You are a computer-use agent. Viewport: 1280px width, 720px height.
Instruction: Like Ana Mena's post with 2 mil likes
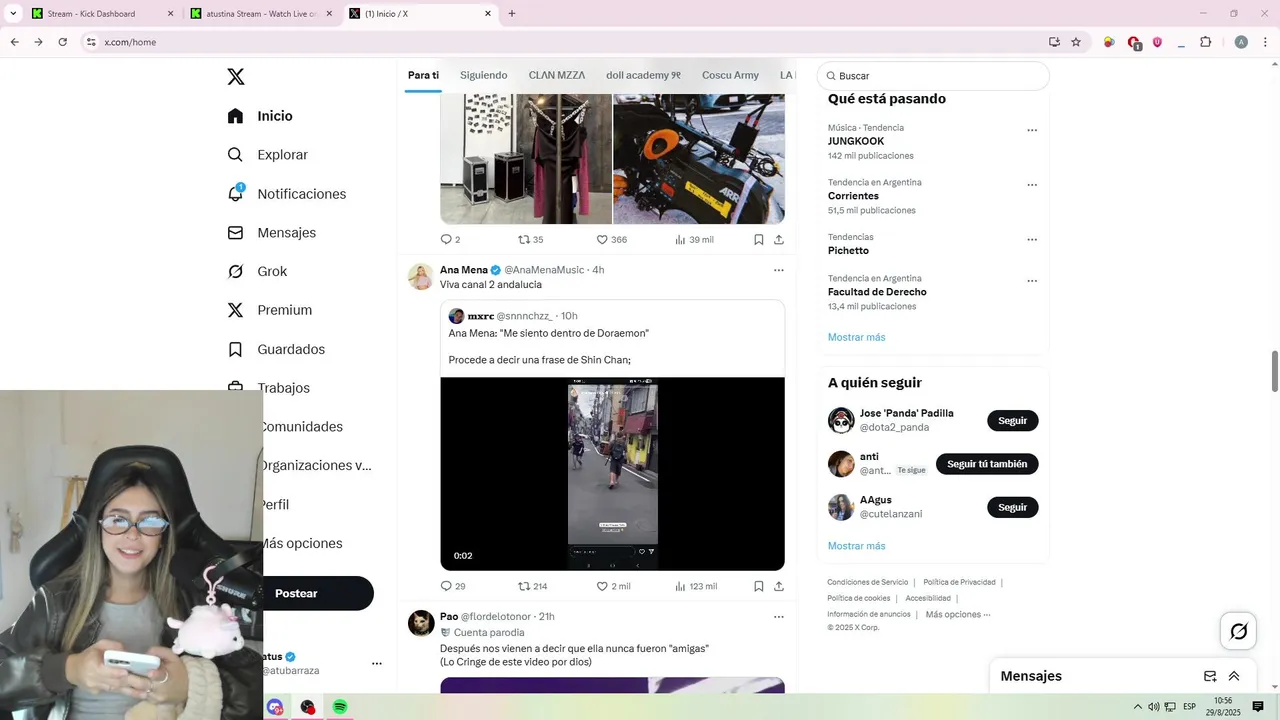point(602,586)
